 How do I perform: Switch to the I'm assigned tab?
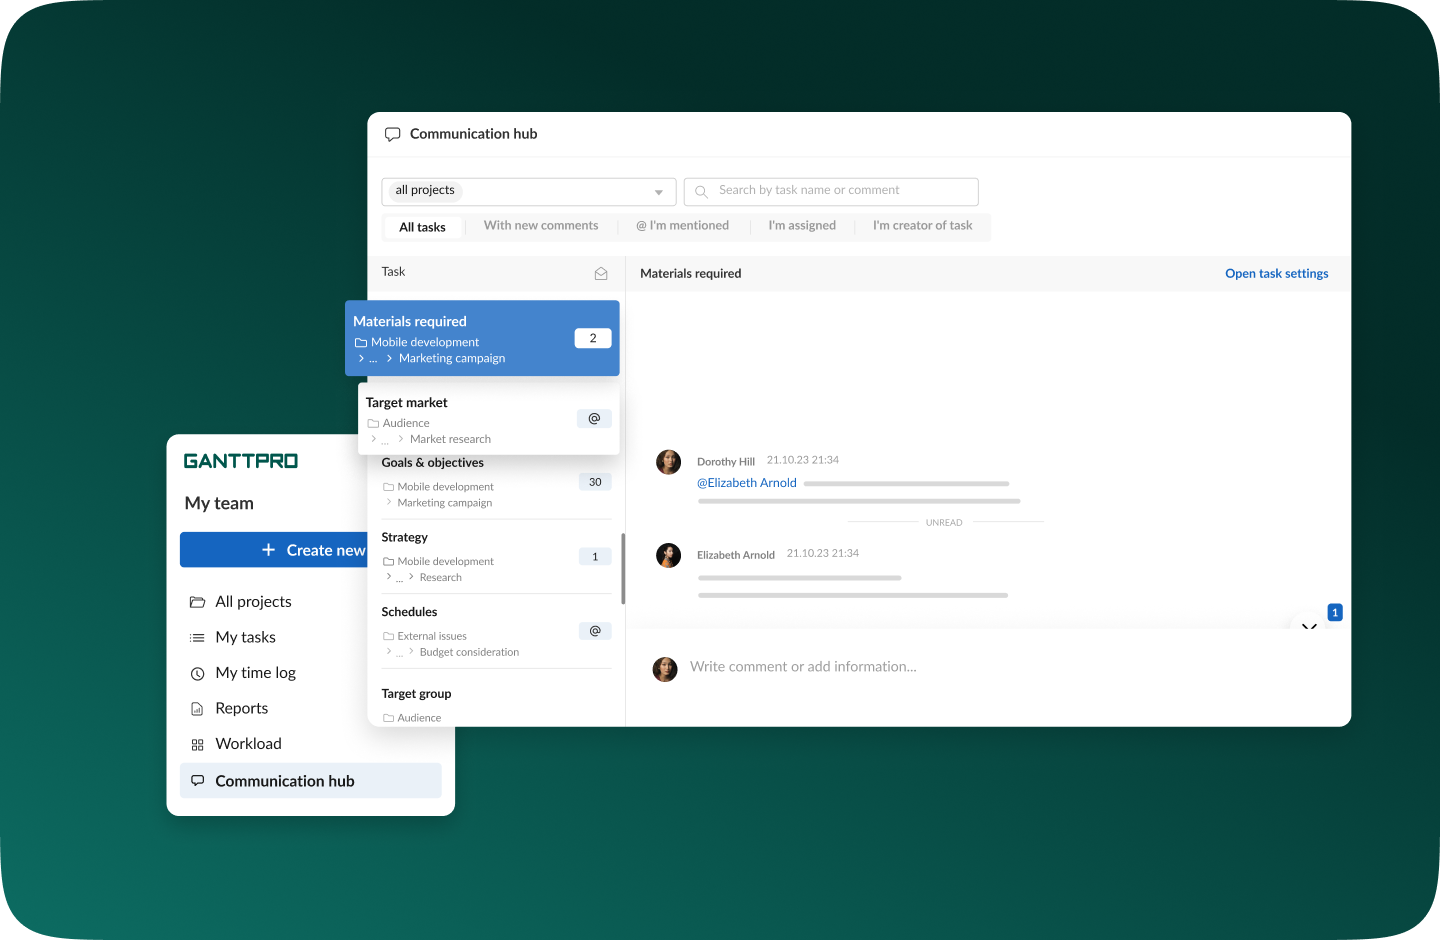(x=802, y=226)
